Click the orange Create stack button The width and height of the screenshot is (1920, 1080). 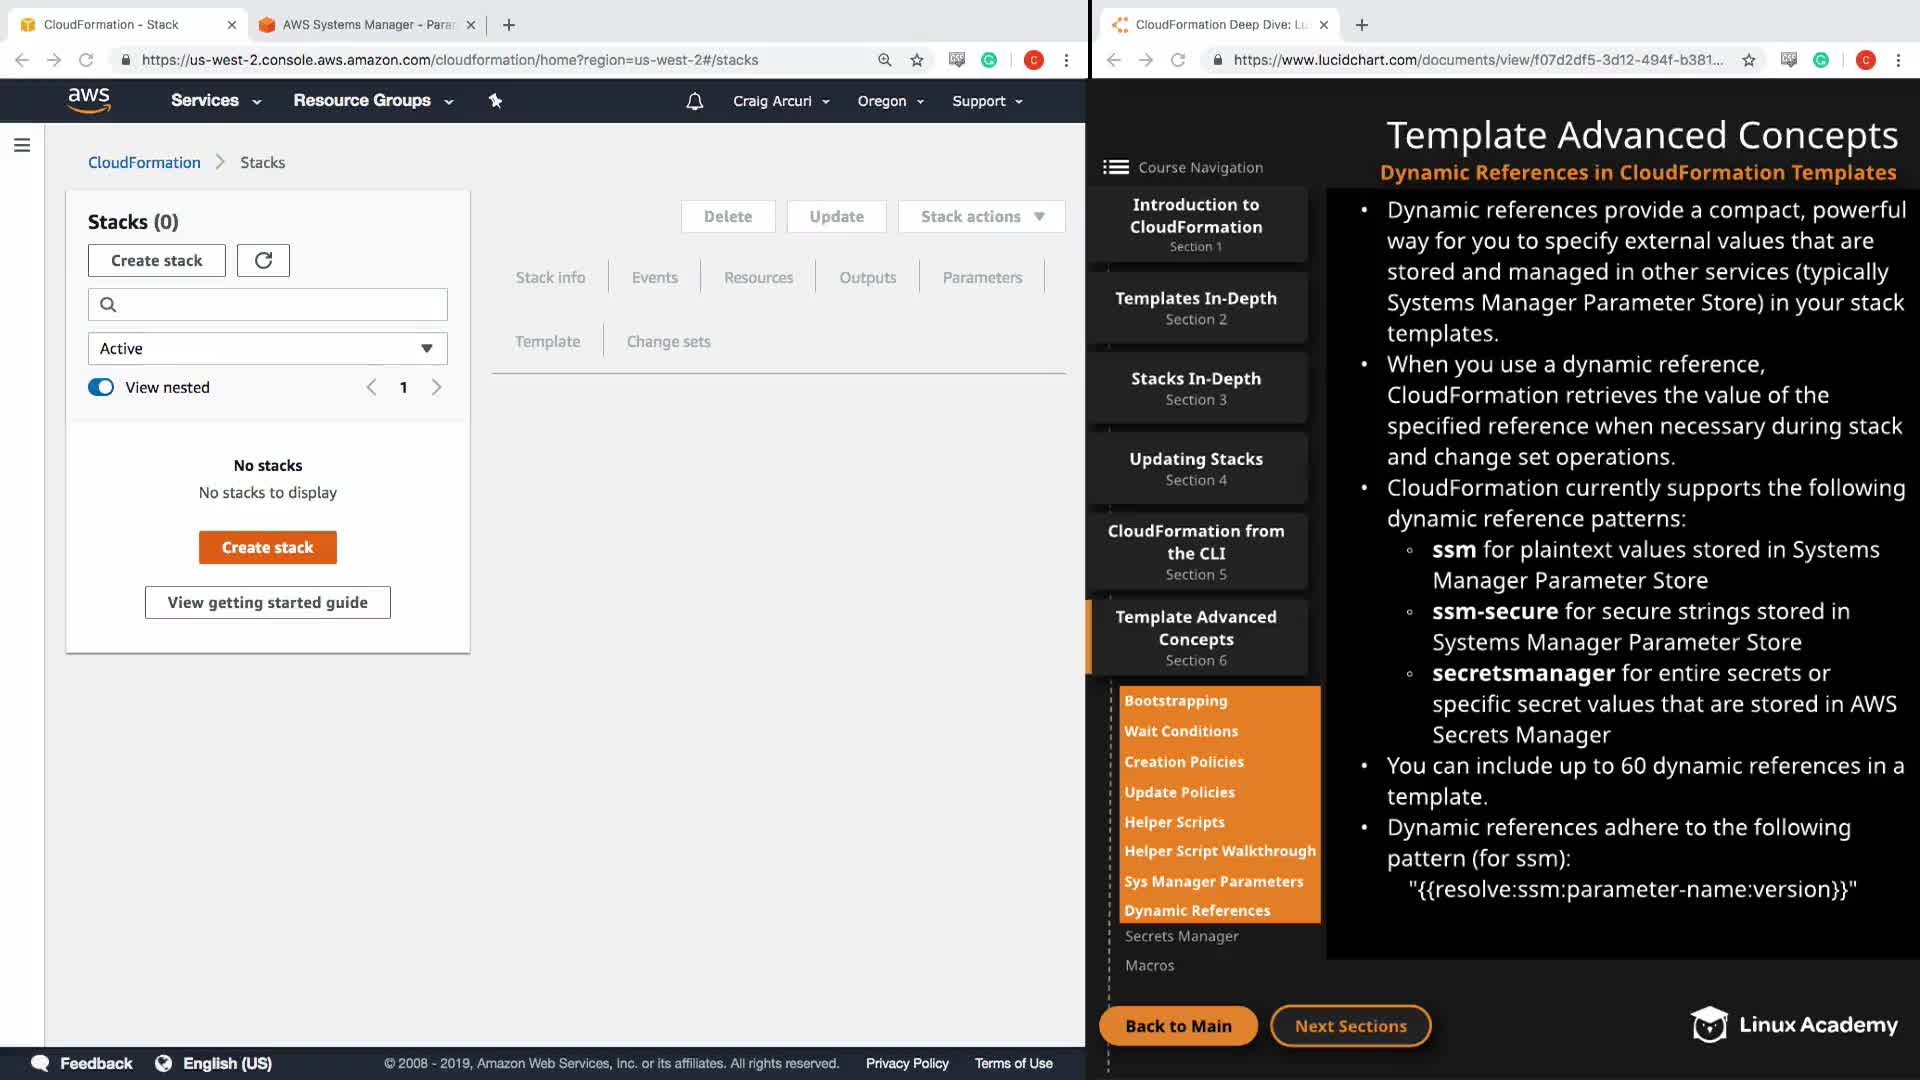(267, 547)
